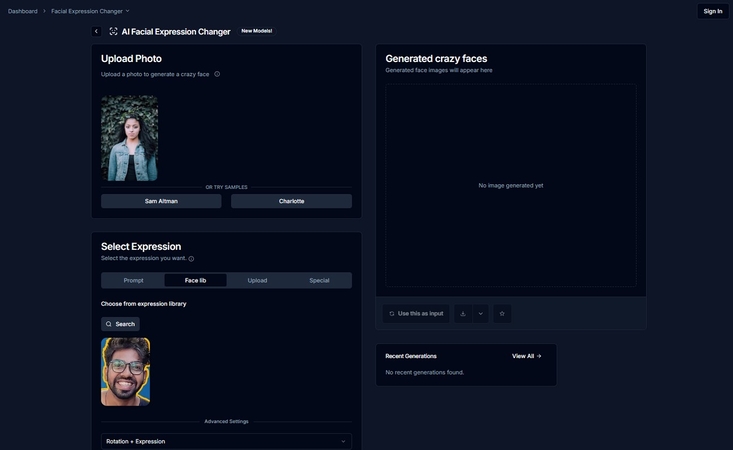Click the info icon beside the upload hint
The width and height of the screenshot is (733, 450).
coord(217,74)
